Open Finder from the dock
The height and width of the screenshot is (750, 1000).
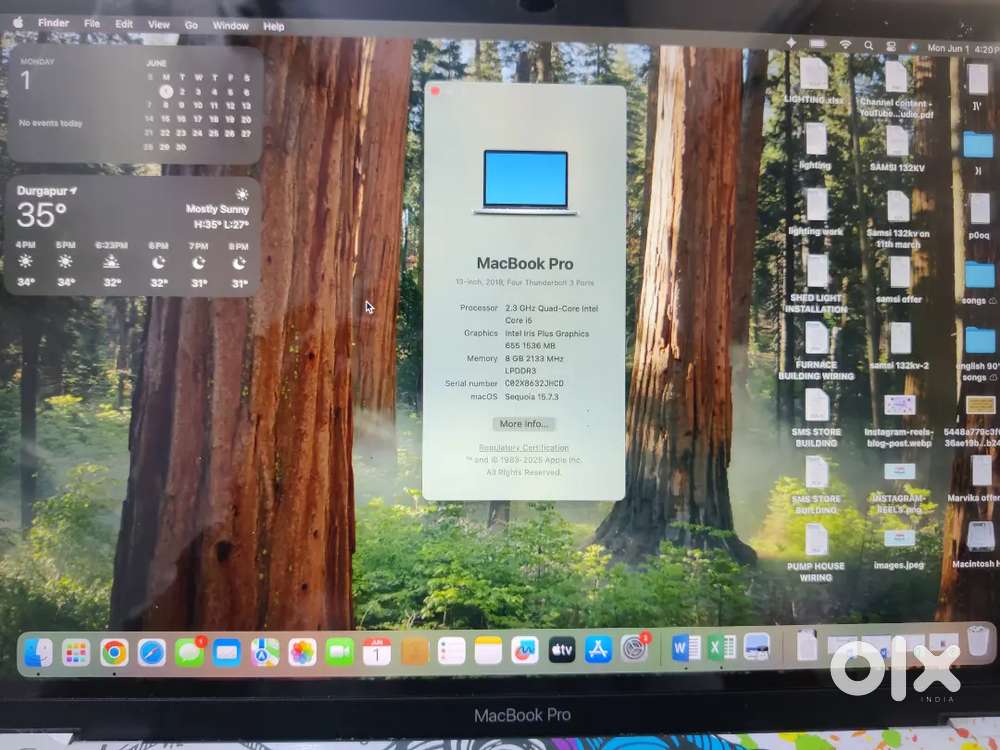point(38,652)
